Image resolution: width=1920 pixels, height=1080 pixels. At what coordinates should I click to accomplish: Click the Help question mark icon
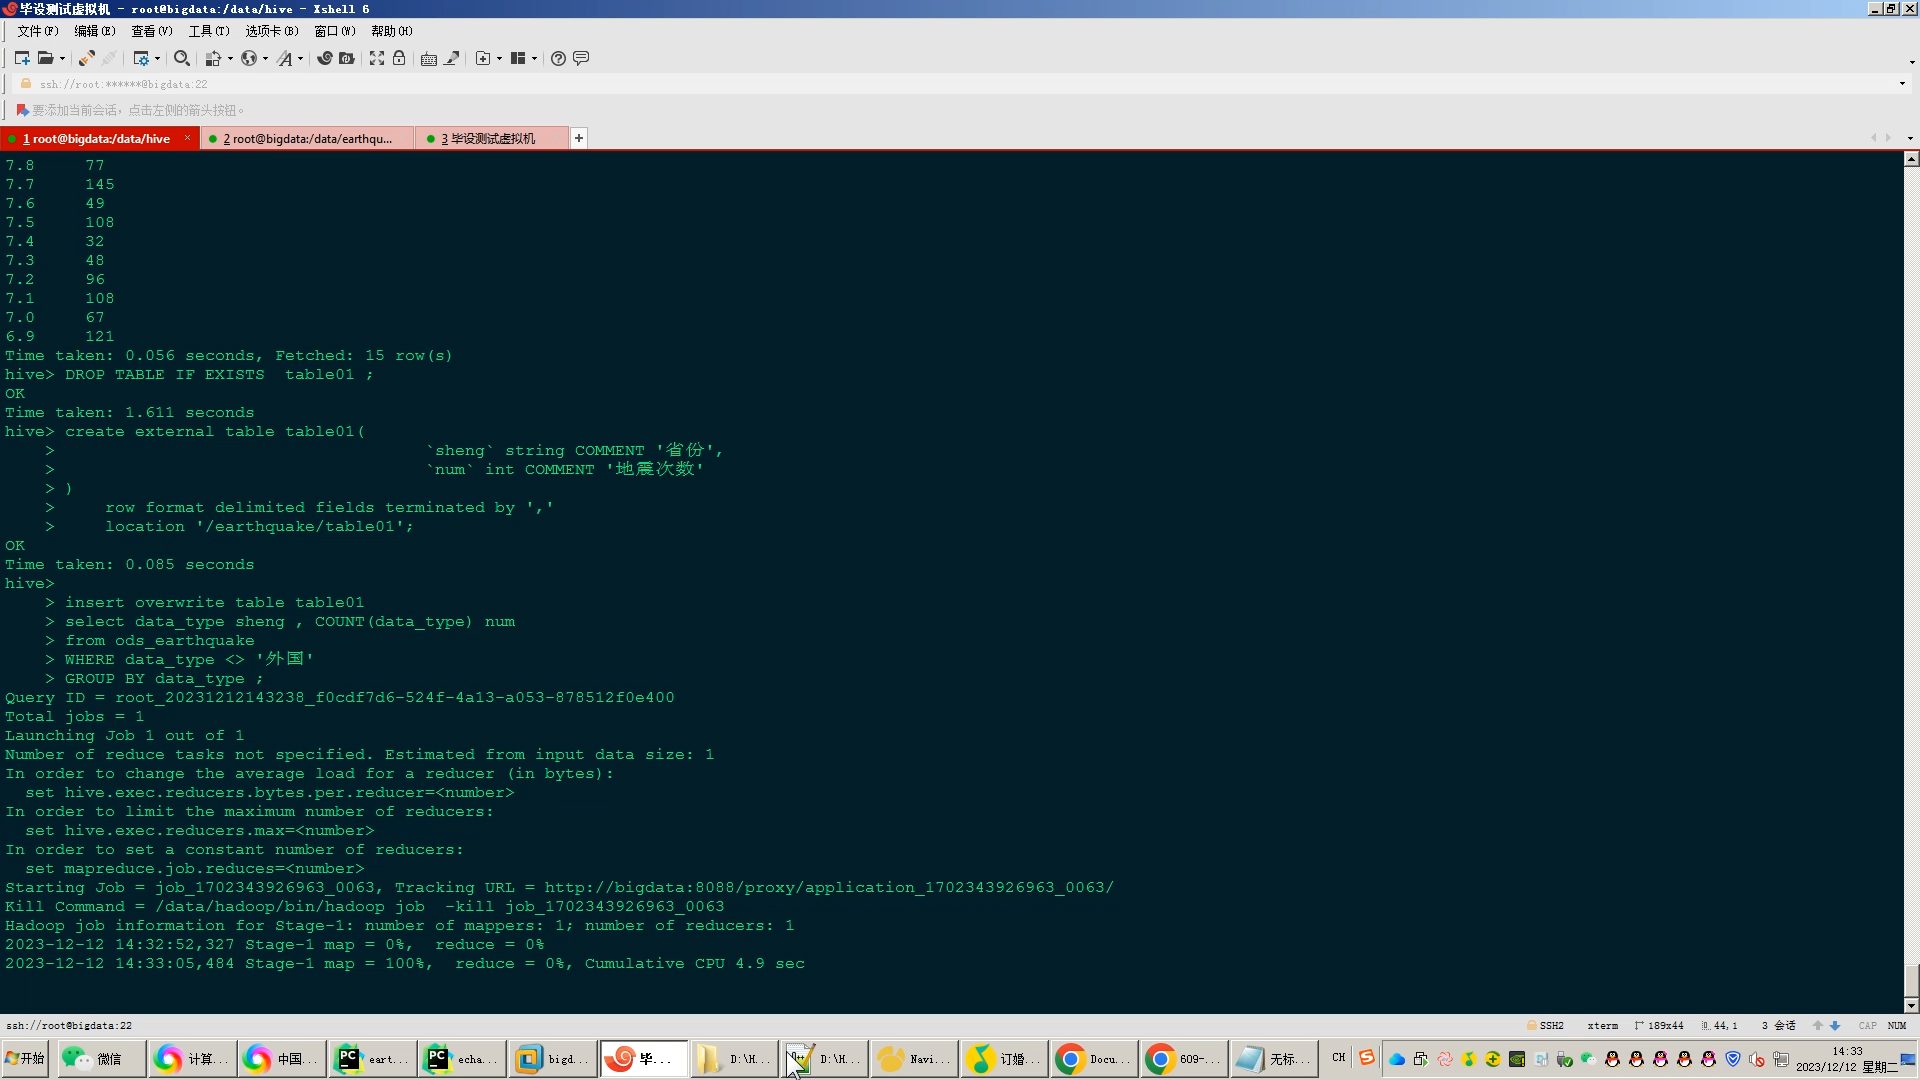(559, 58)
